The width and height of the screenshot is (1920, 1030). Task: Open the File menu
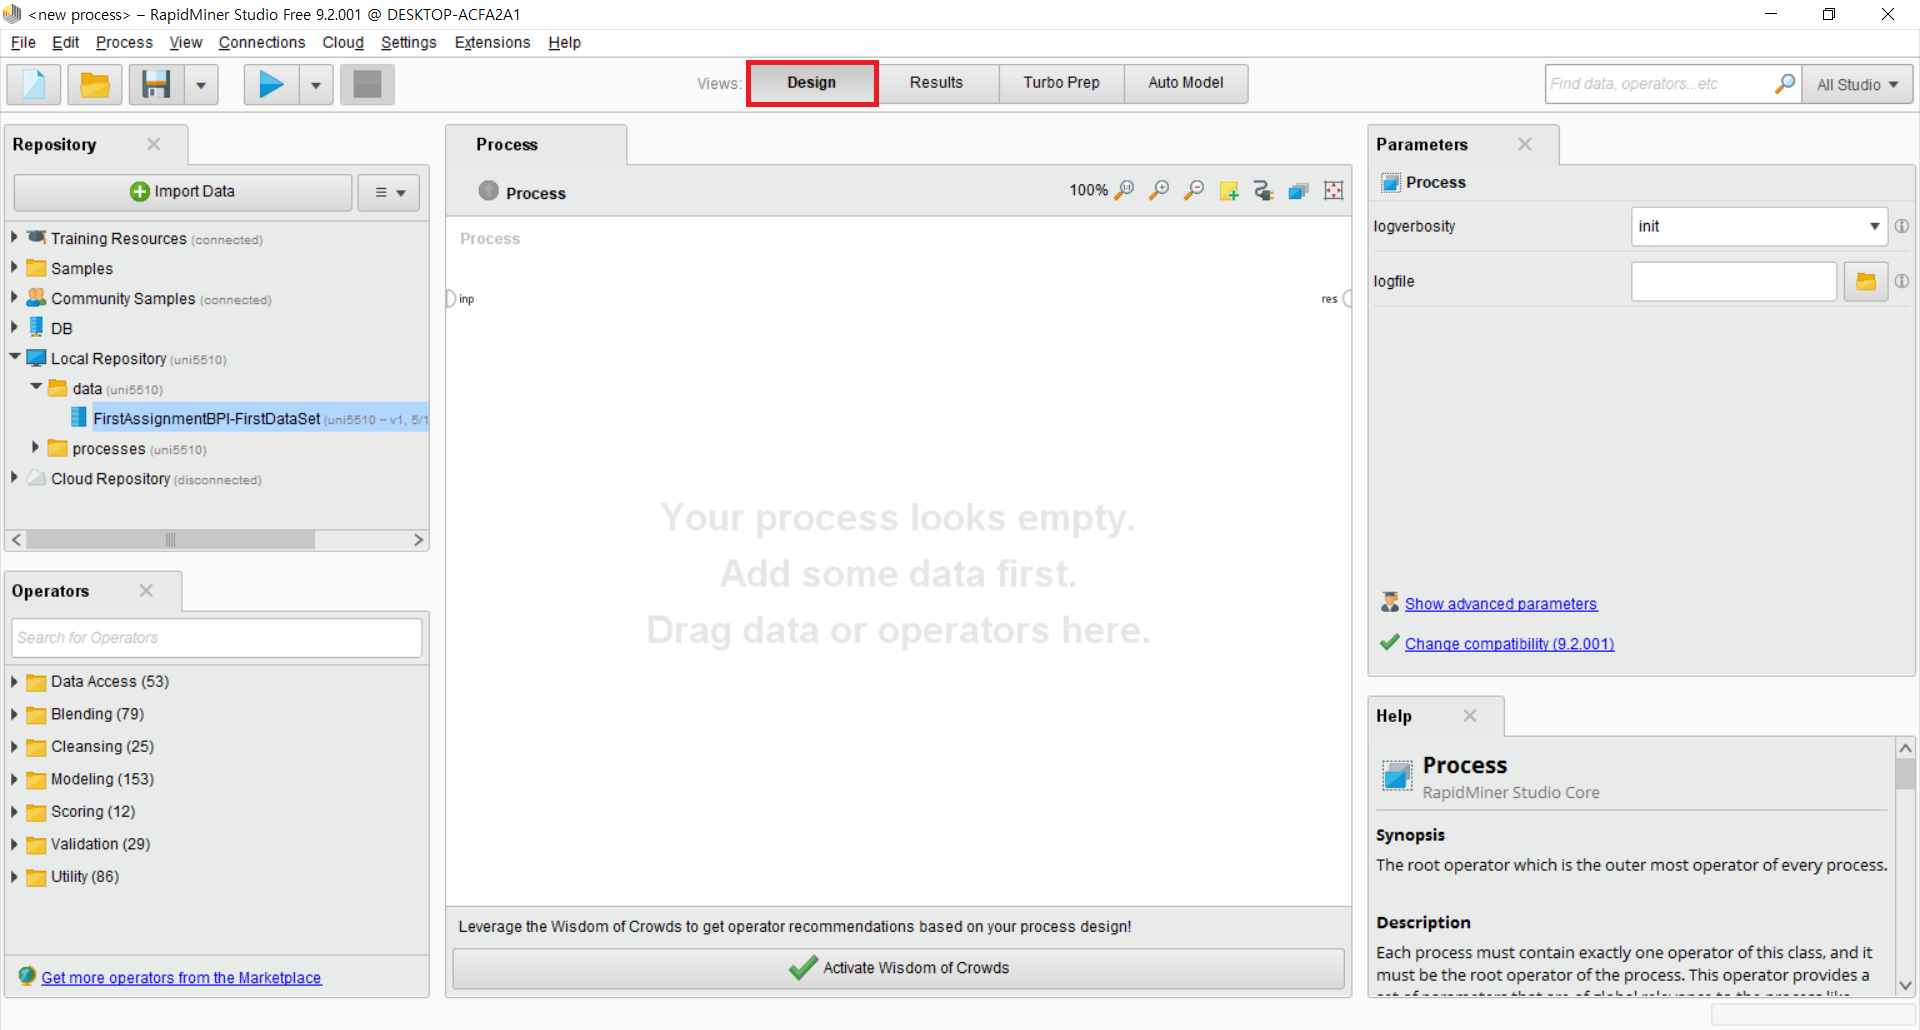click(x=23, y=42)
